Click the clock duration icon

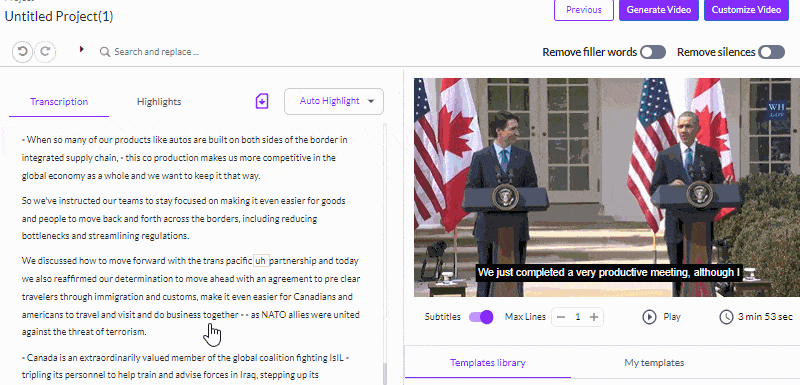coord(726,317)
